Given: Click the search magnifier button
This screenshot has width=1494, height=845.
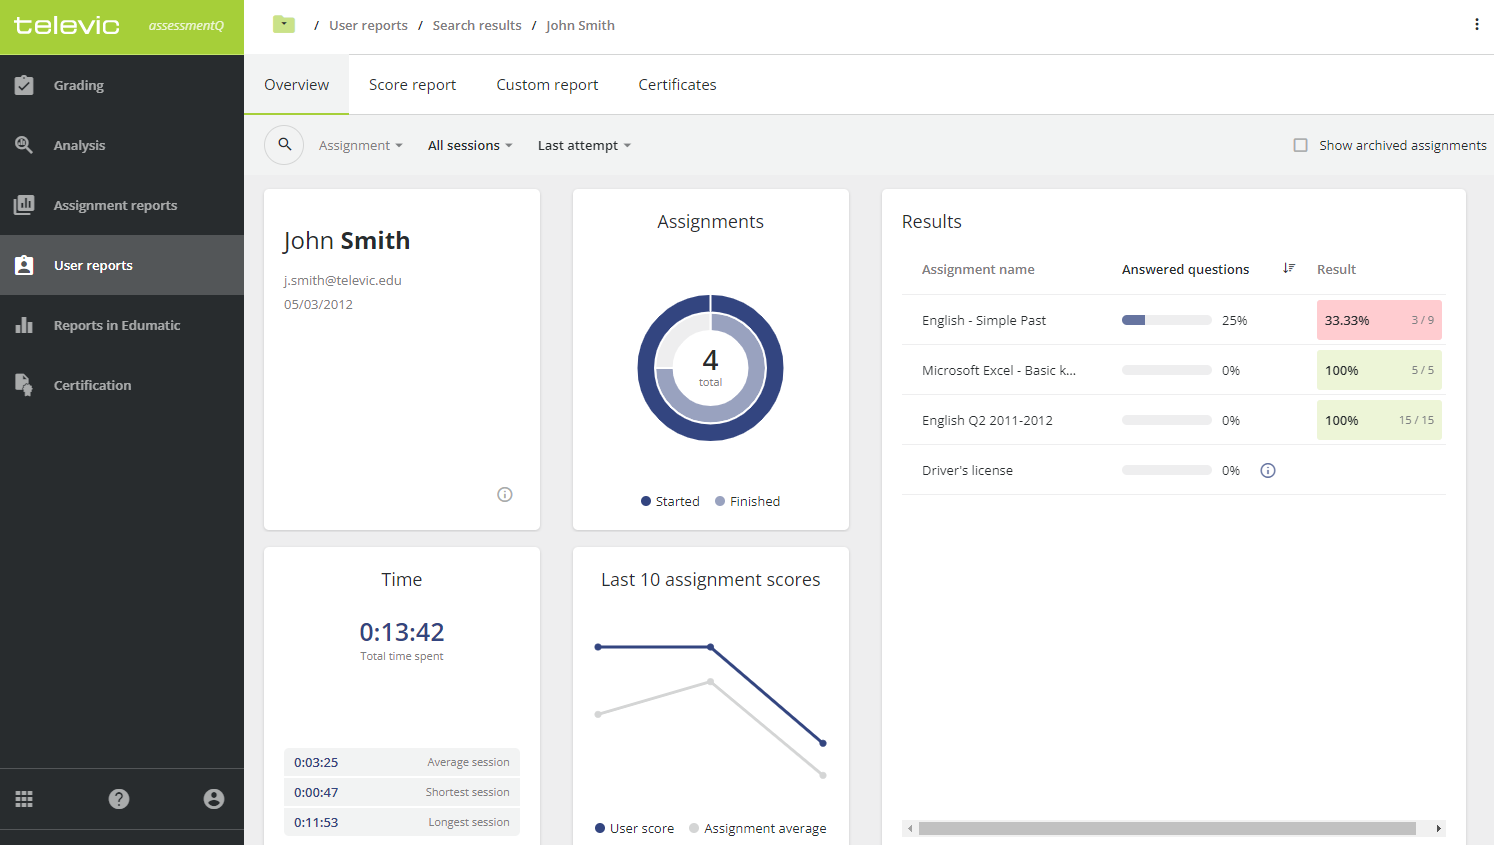Looking at the screenshot, I should [284, 145].
